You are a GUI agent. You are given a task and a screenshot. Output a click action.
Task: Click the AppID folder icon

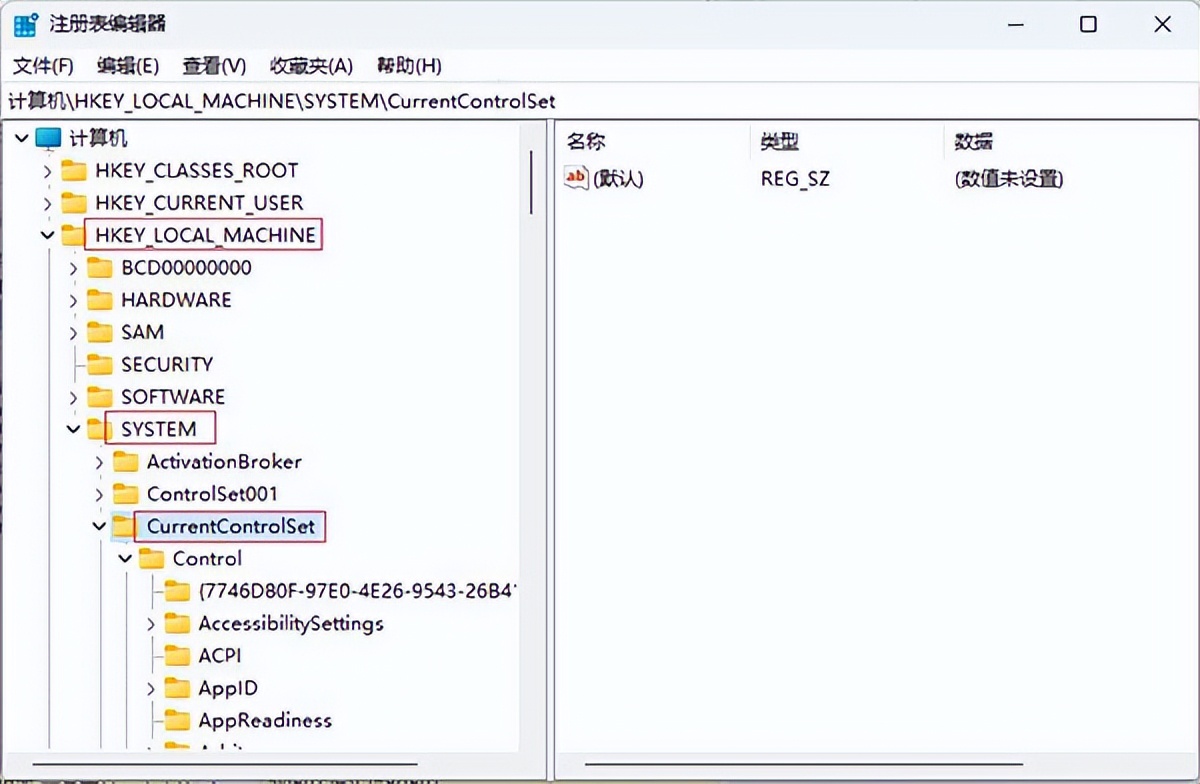[x=177, y=688]
